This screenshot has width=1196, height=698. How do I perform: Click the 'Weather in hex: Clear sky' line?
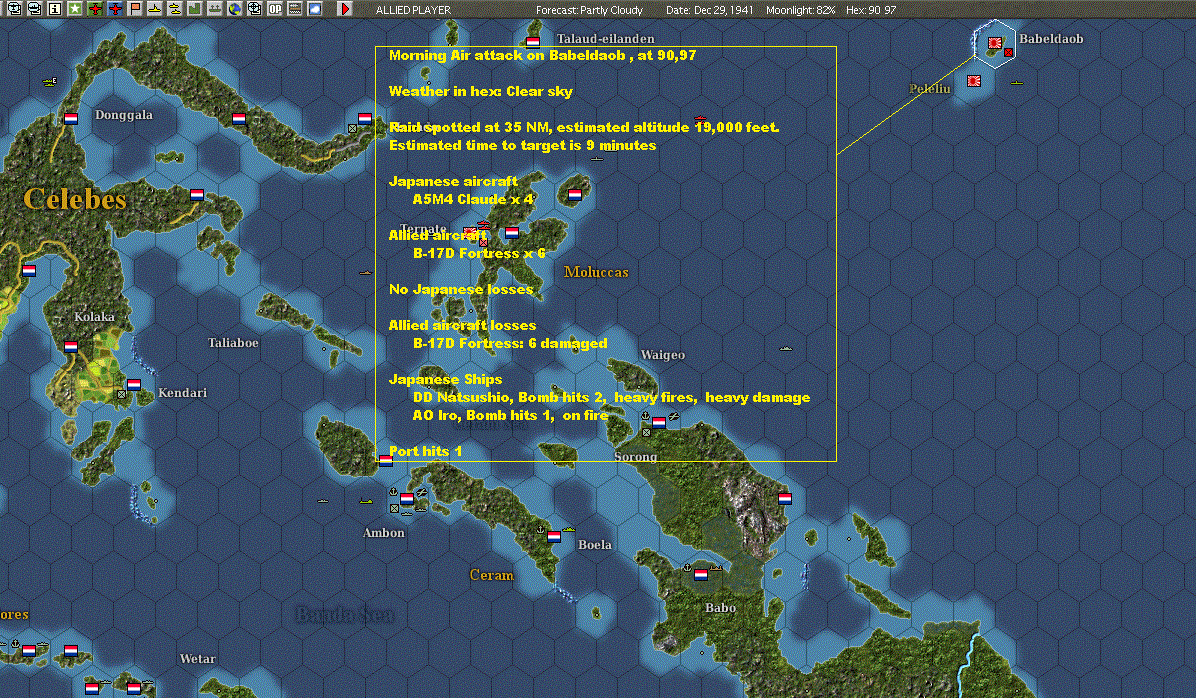tap(481, 91)
